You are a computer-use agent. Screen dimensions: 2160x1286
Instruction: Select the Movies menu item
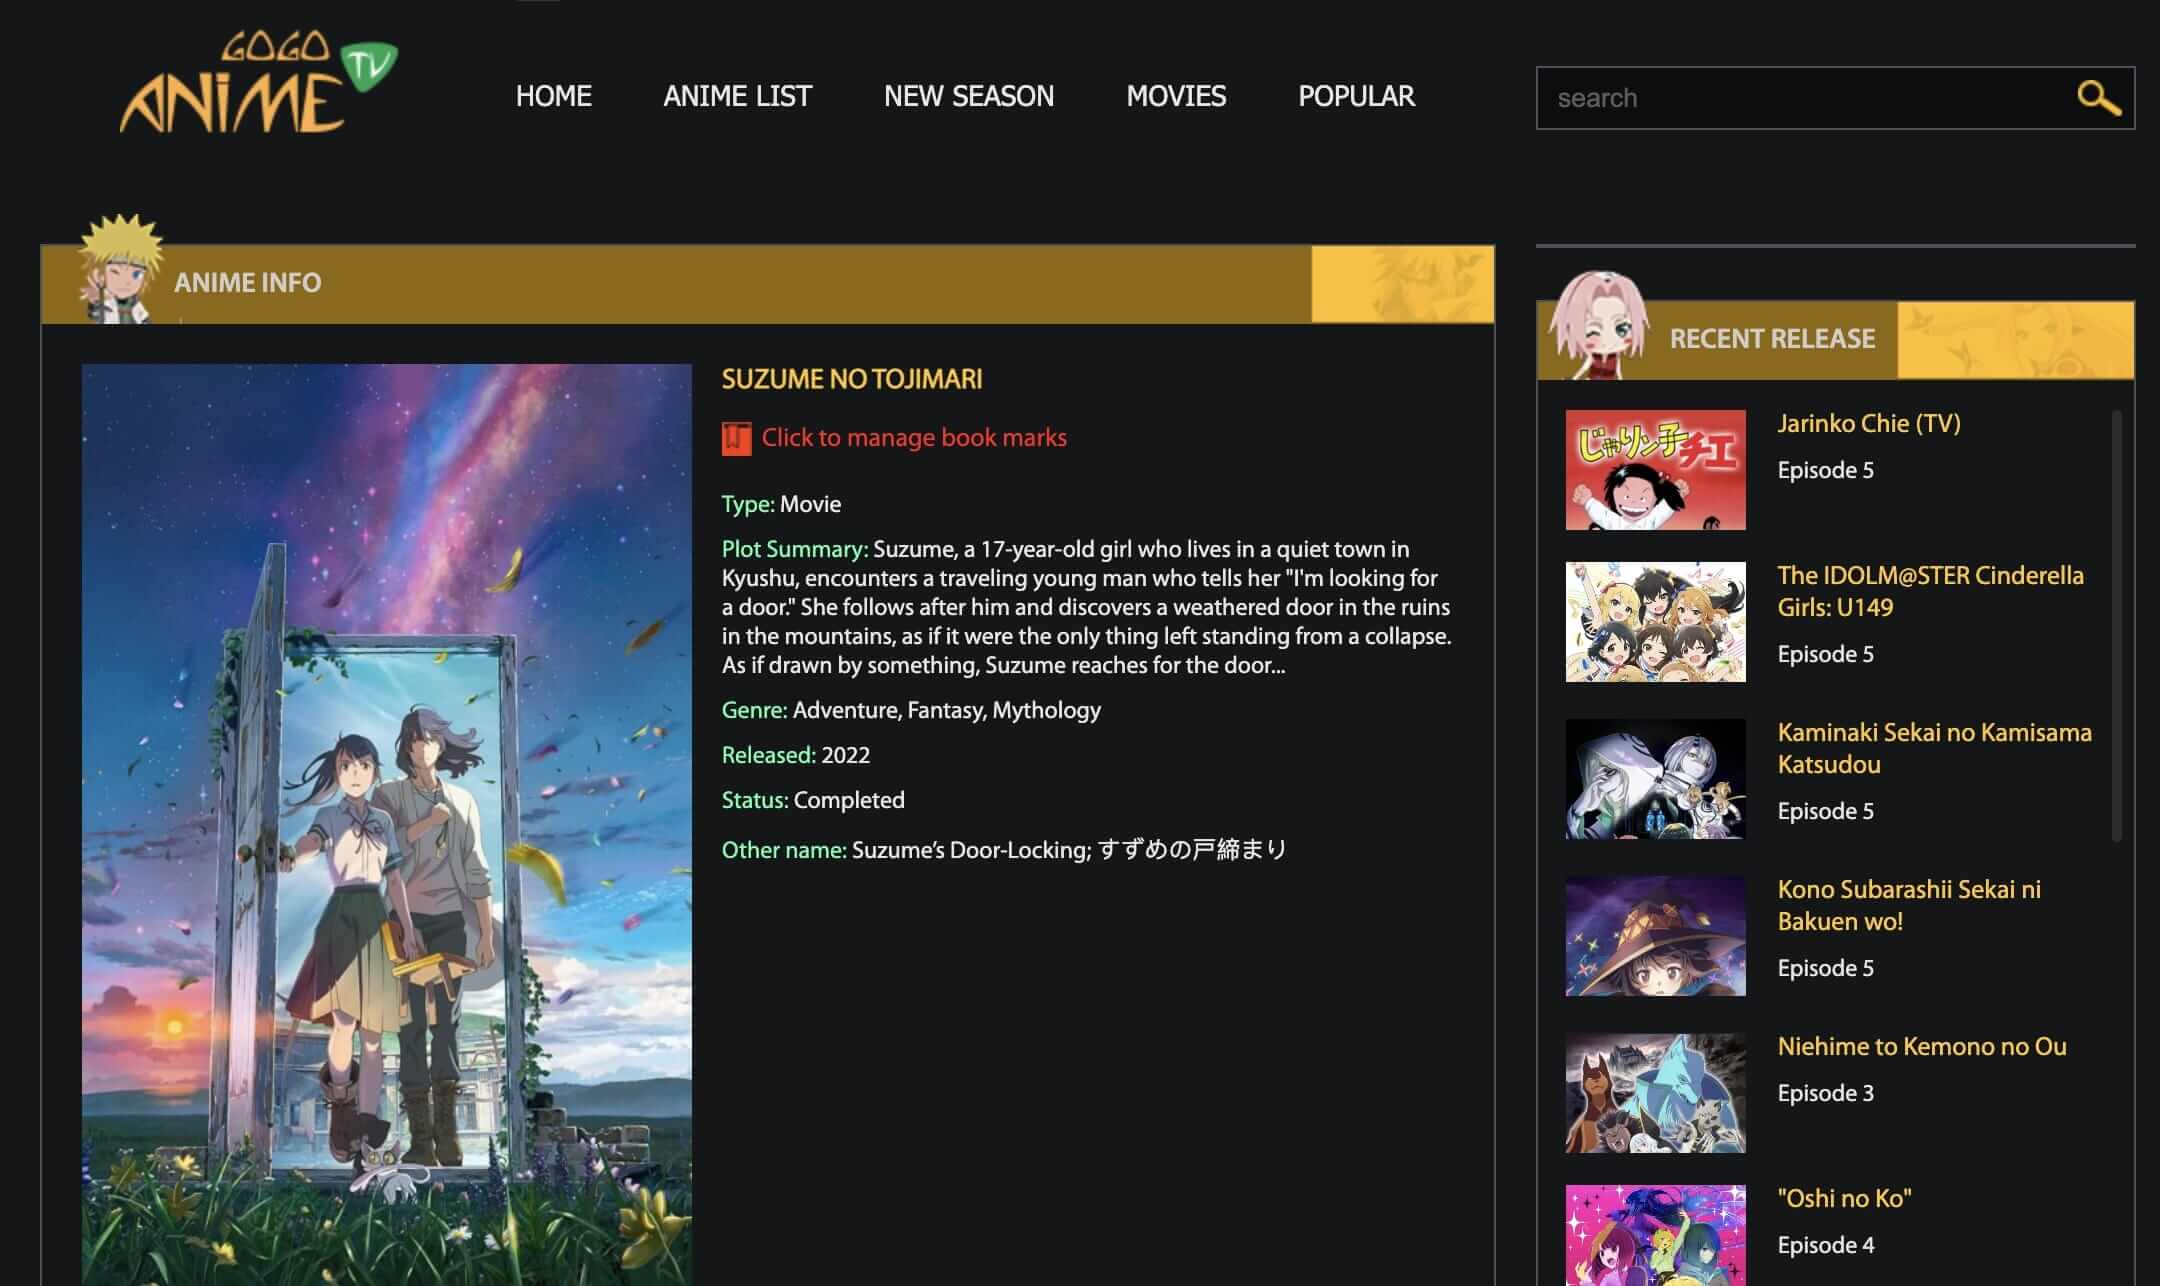tap(1176, 96)
